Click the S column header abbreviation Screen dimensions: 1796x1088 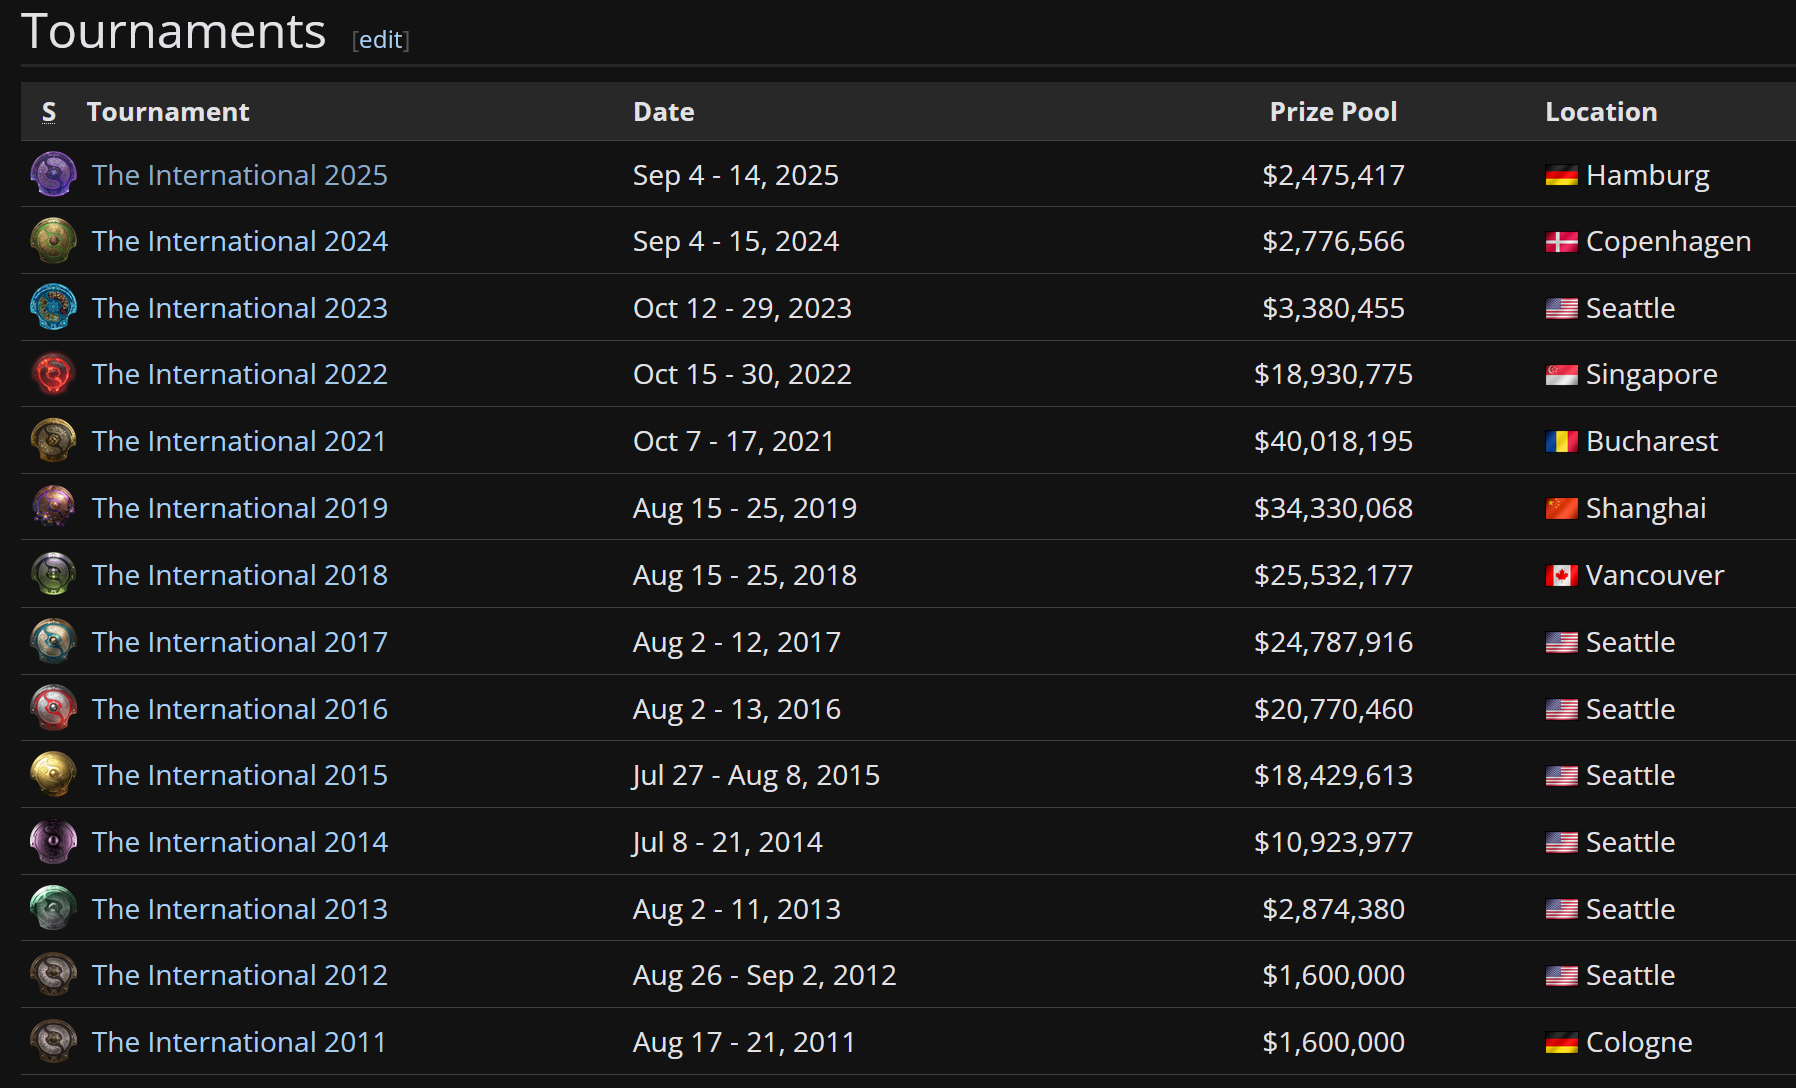[x=49, y=112]
